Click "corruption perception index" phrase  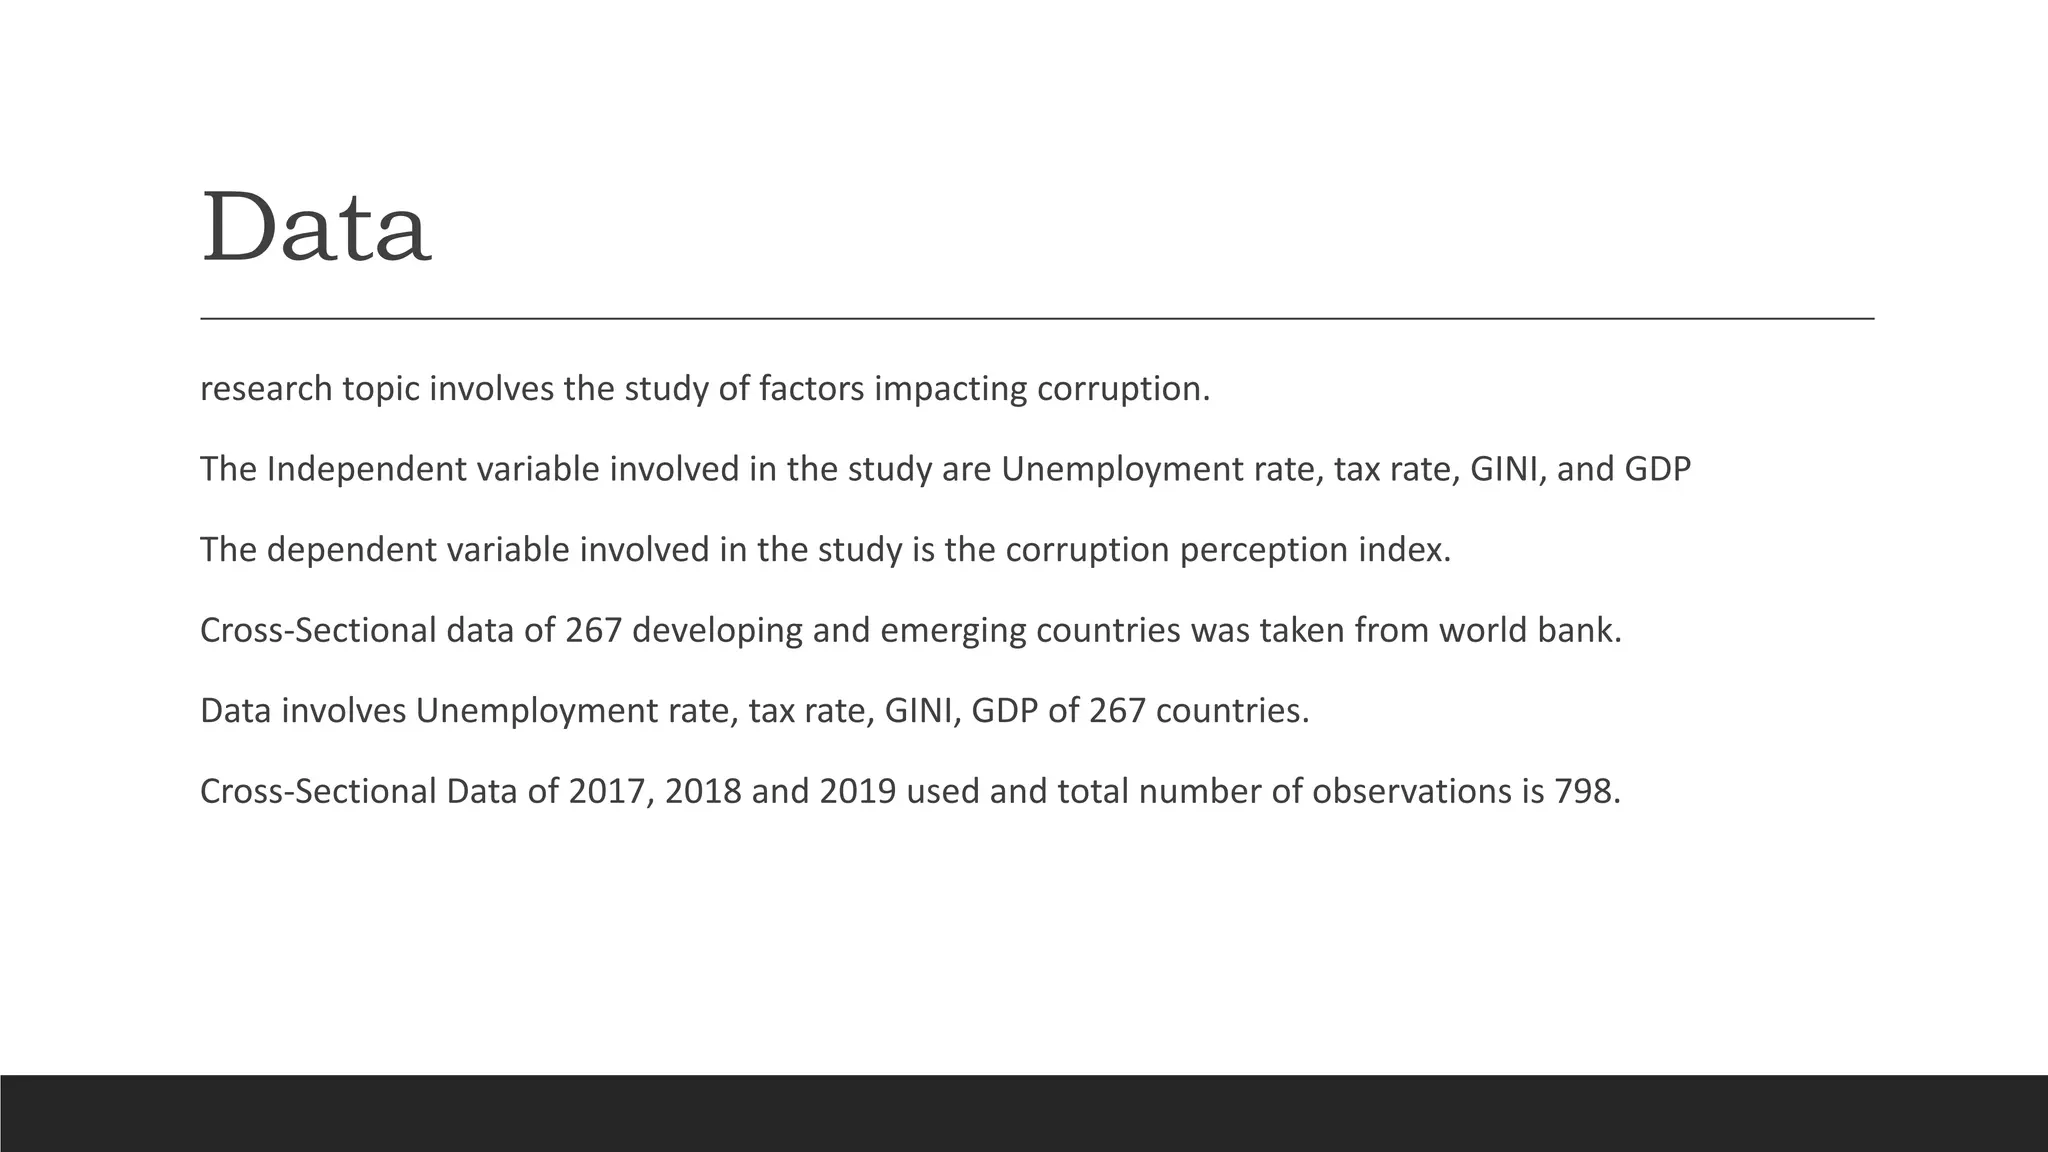pyautogui.click(x=1227, y=550)
